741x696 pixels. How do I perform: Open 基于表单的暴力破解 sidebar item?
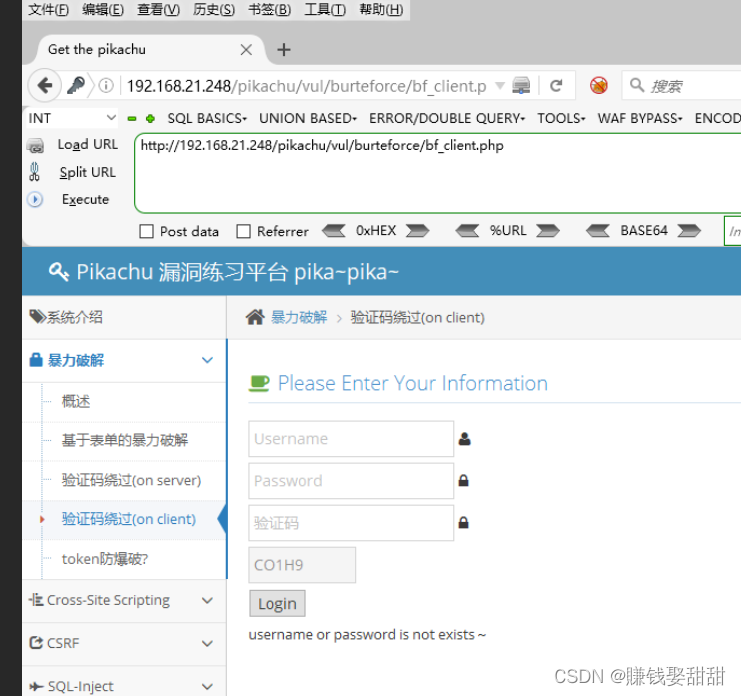coord(125,440)
